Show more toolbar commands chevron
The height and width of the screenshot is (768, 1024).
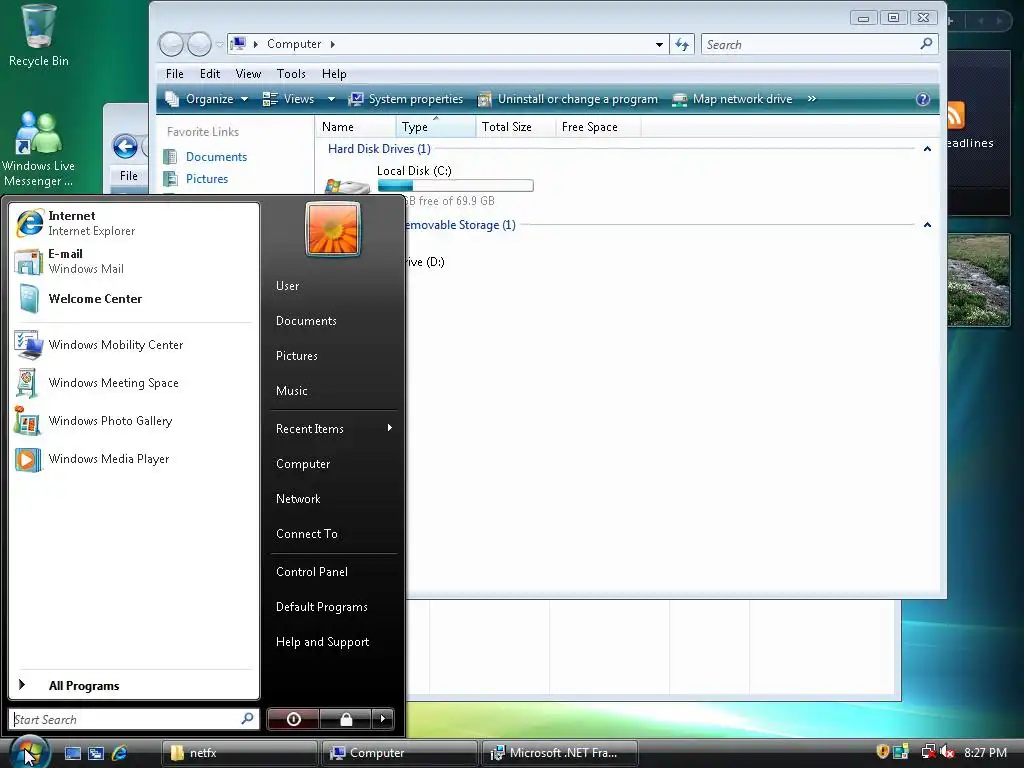pos(812,99)
